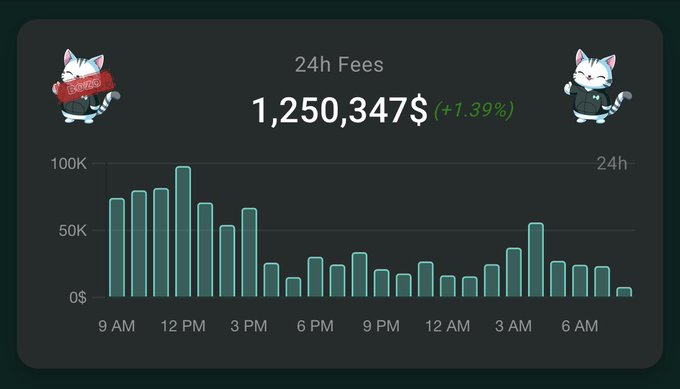The height and width of the screenshot is (389, 680).
Task: Select the tallest bar at 12 PM
Action: [x=183, y=232]
